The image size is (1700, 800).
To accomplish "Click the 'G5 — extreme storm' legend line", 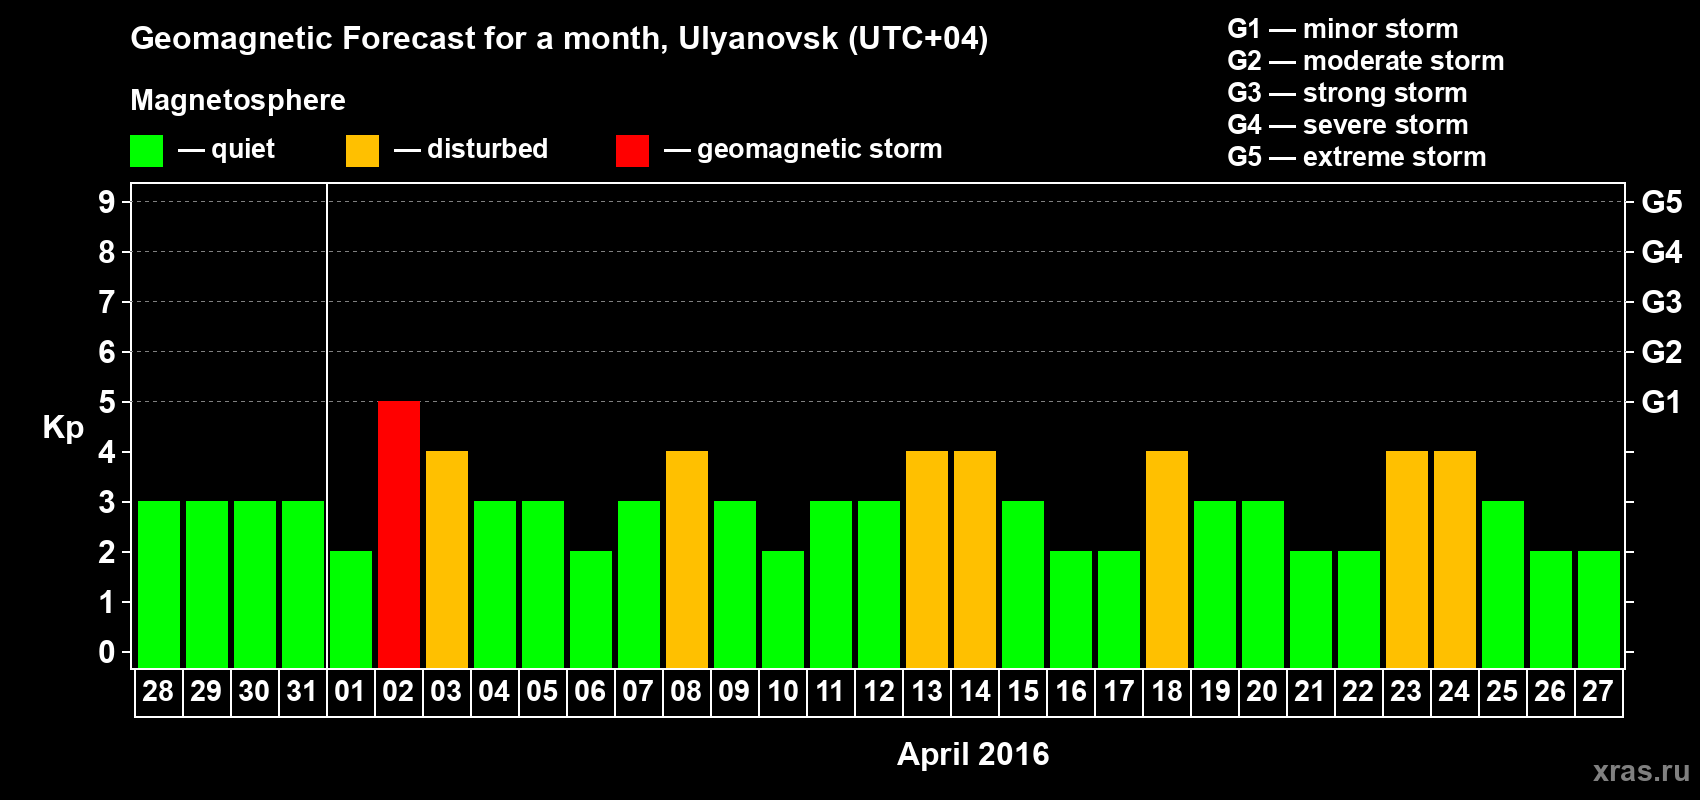I will 1357,157.
